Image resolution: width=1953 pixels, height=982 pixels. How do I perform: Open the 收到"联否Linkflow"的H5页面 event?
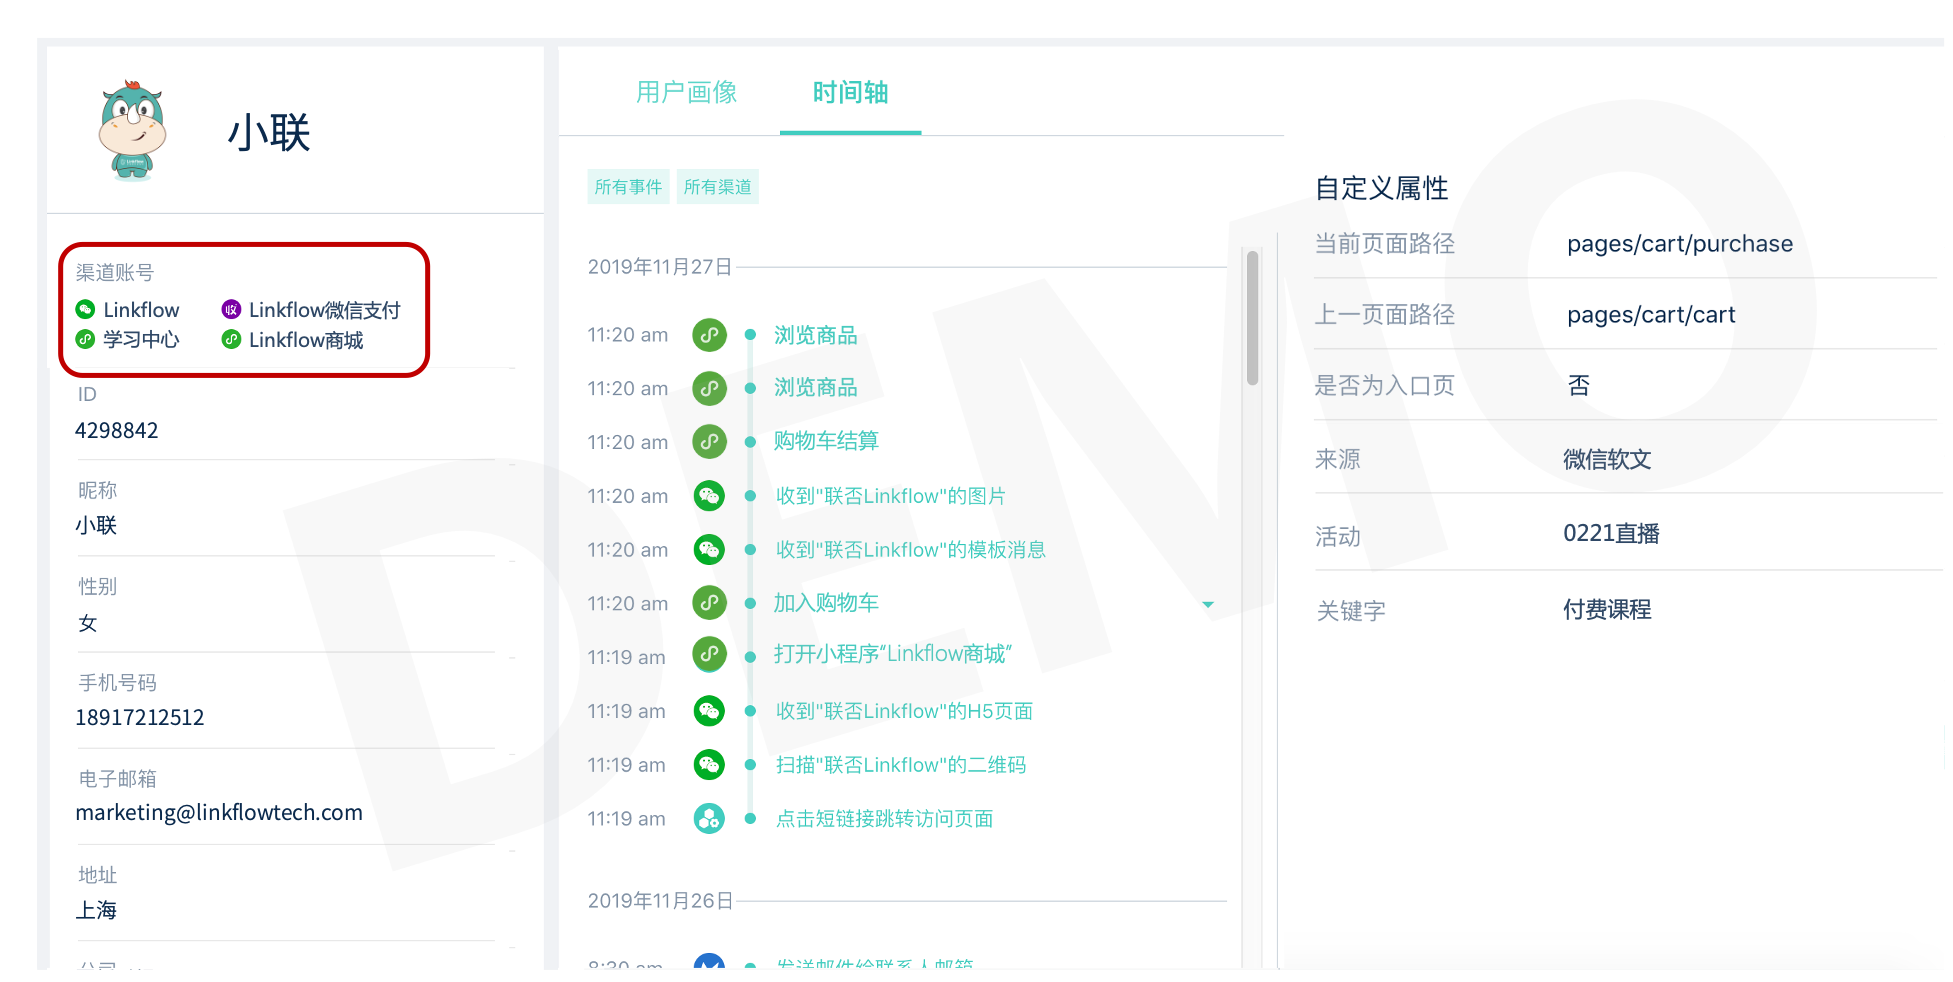[904, 711]
